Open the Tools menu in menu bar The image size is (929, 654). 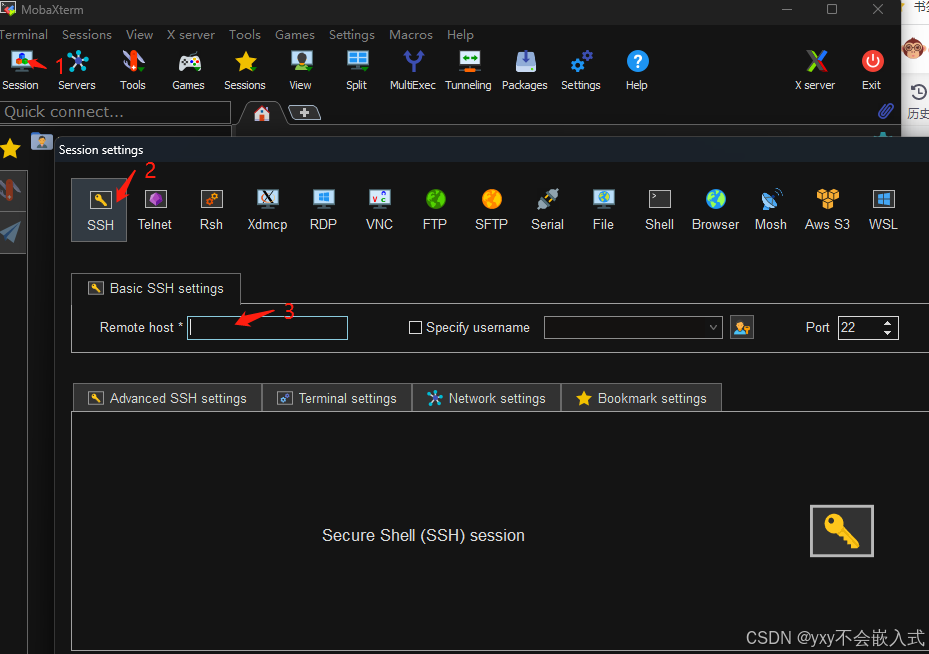[x=245, y=34]
